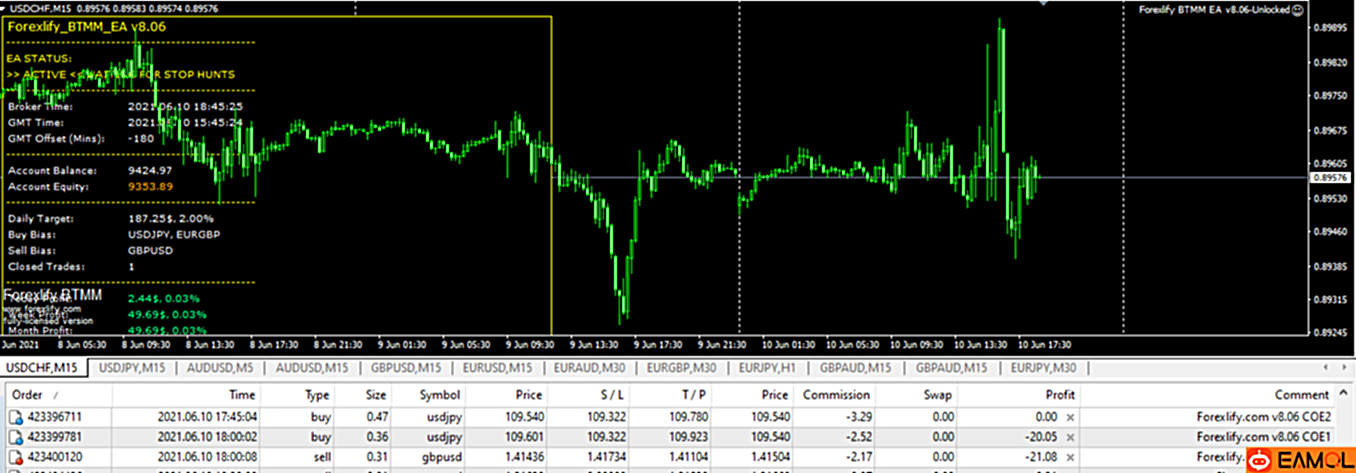Image resolution: width=1356 pixels, height=473 pixels.
Task: Click the chart shift triangle marker at top
Action: pyautogui.click(x=1045, y=4)
